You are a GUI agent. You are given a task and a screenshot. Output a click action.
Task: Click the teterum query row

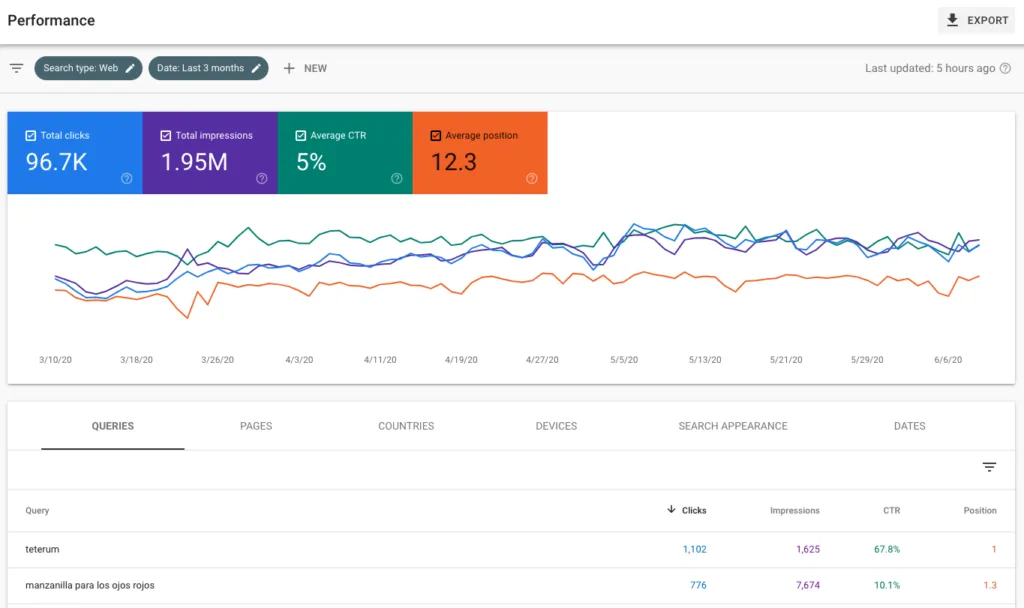(511, 549)
